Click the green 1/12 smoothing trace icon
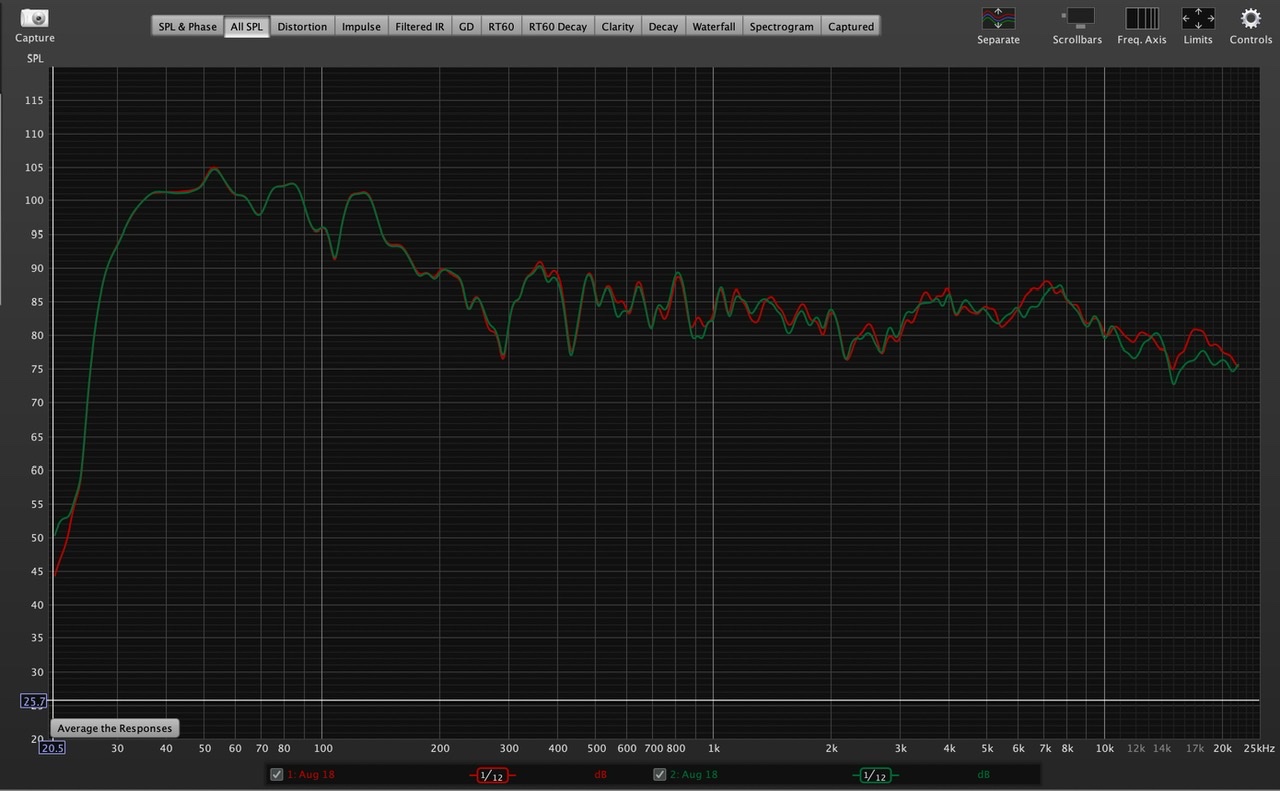Viewport: 1280px width, 791px height. point(873,775)
